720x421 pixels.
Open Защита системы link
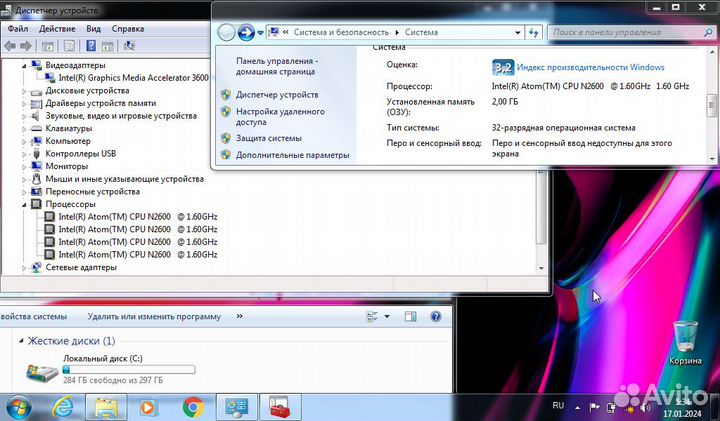point(269,138)
